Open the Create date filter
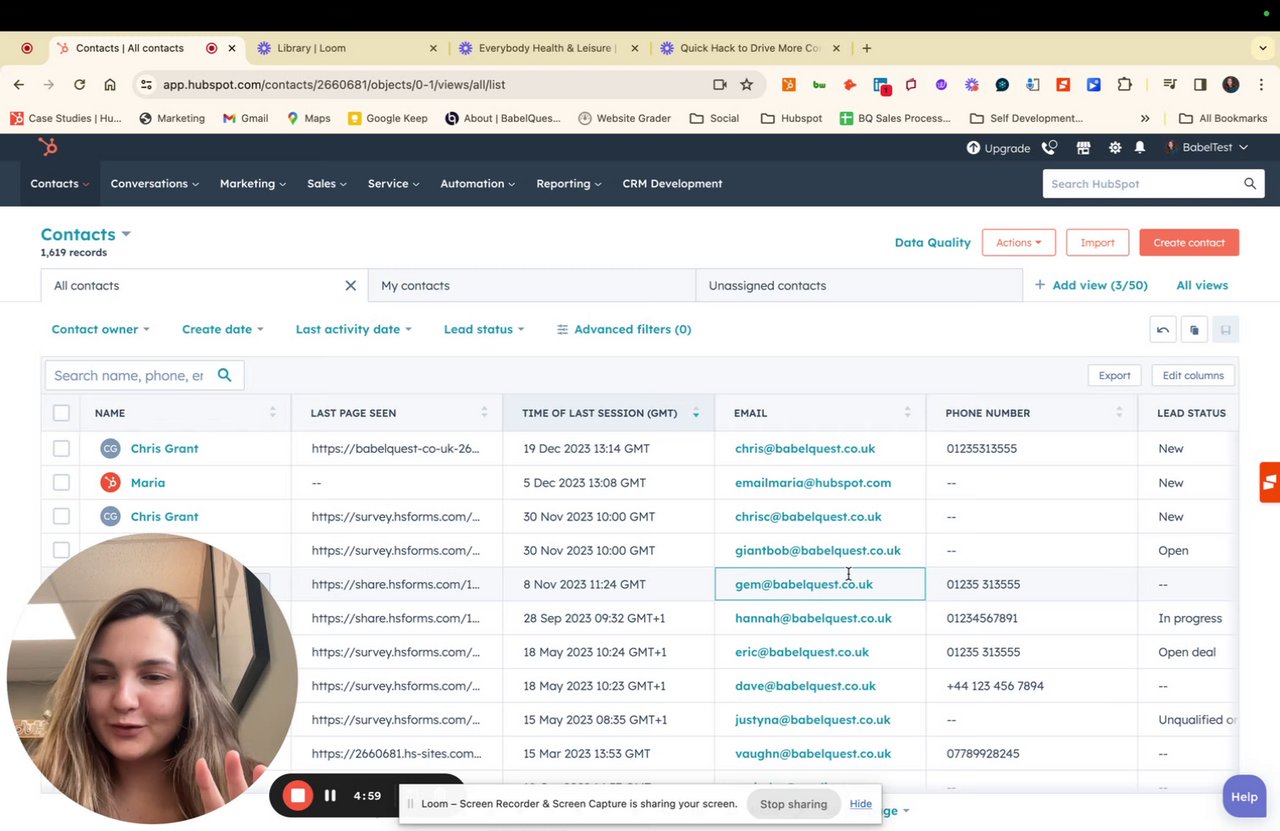Image resolution: width=1280 pixels, height=831 pixels. [x=222, y=329]
